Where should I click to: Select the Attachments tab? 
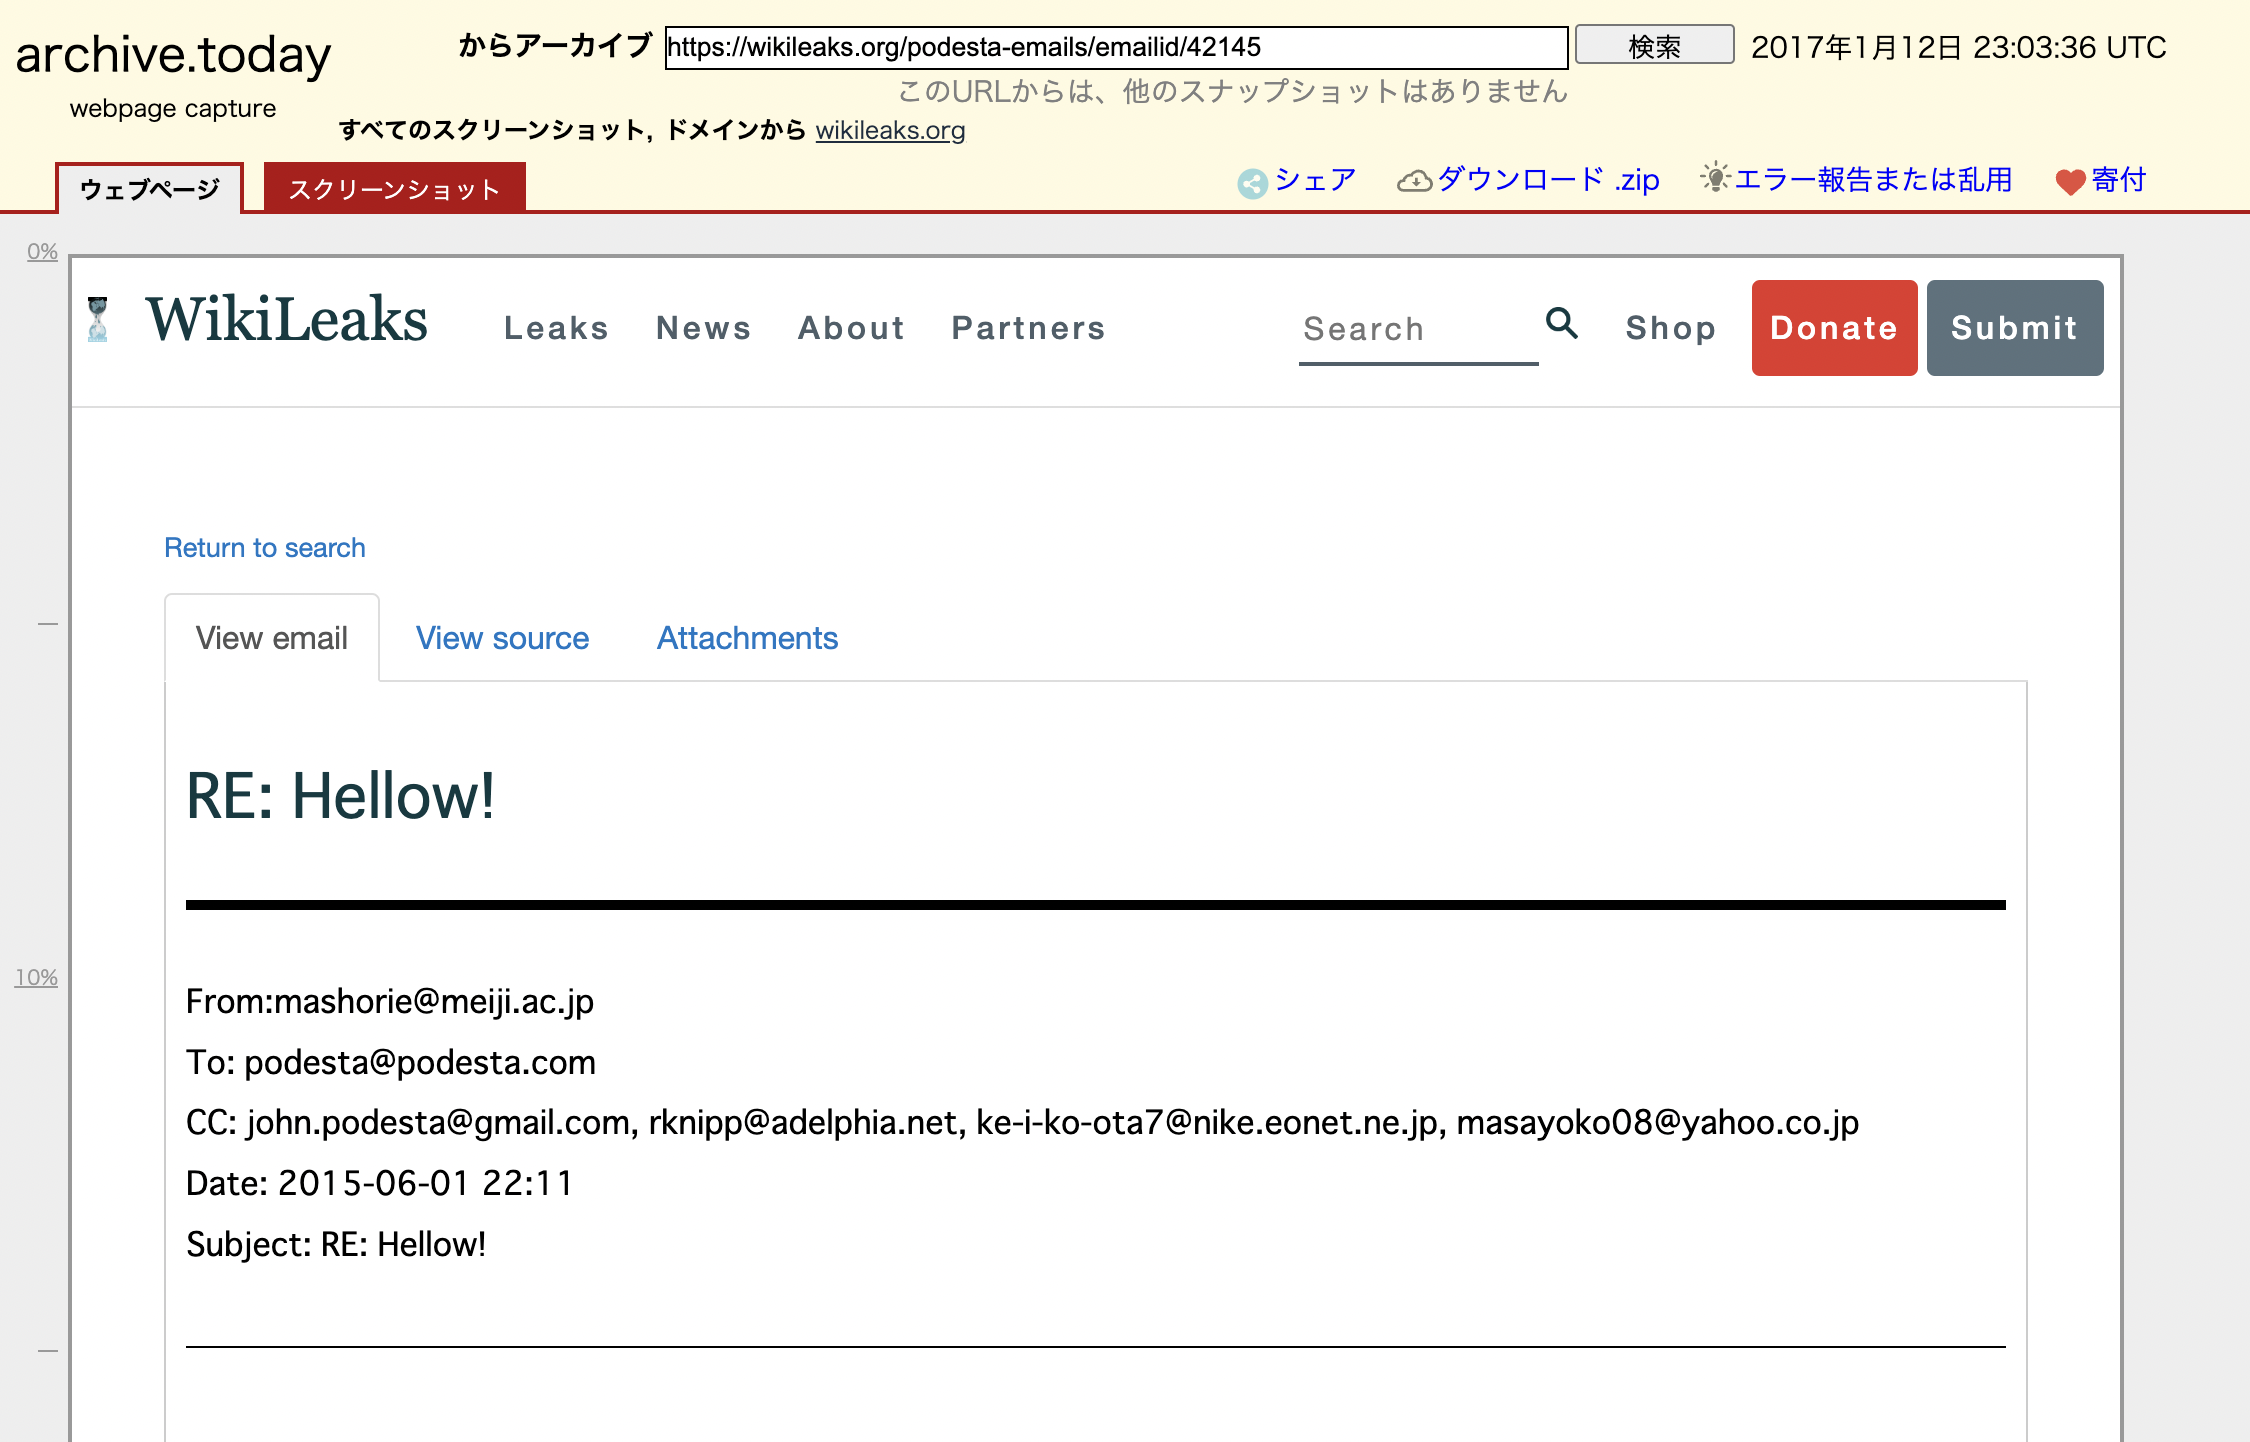(747, 638)
